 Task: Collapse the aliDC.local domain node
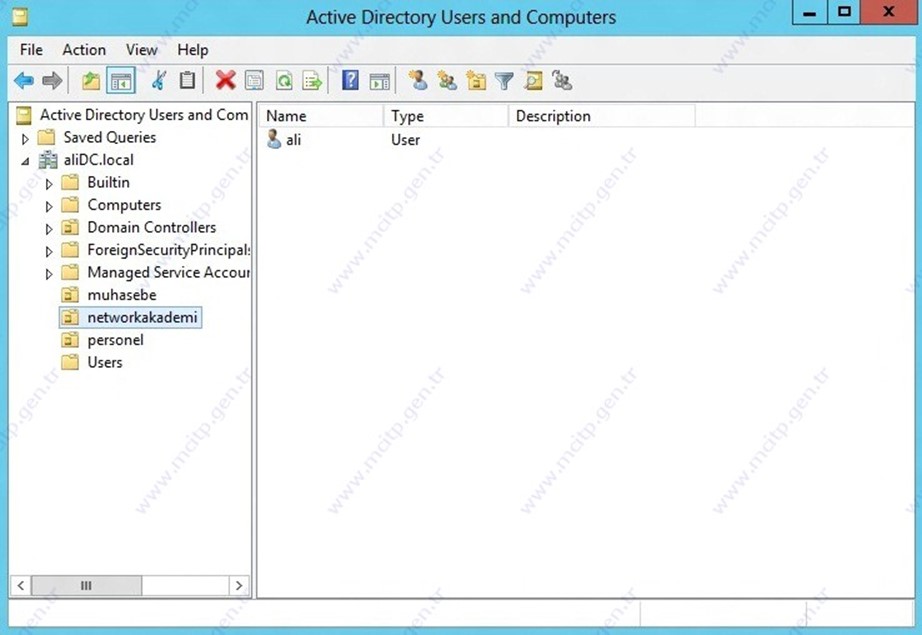pyautogui.click(x=25, y=161)
